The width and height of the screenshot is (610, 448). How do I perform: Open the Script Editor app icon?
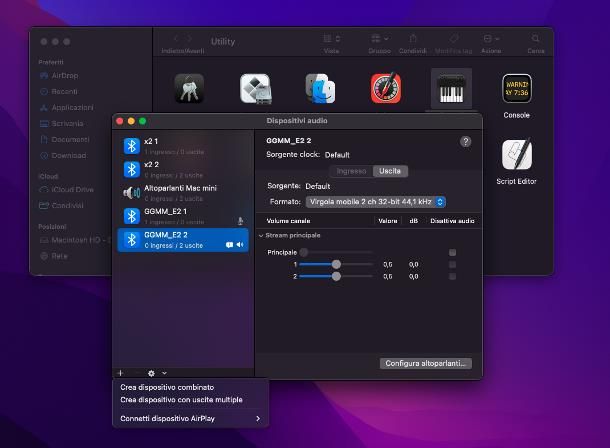[x=517, y=154]
